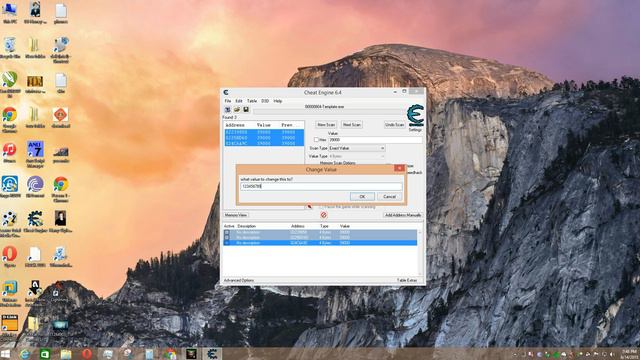Viewport: 640px width, 360px height.
Task: Click the Windows Start button
Action: [x=6, y=353]
